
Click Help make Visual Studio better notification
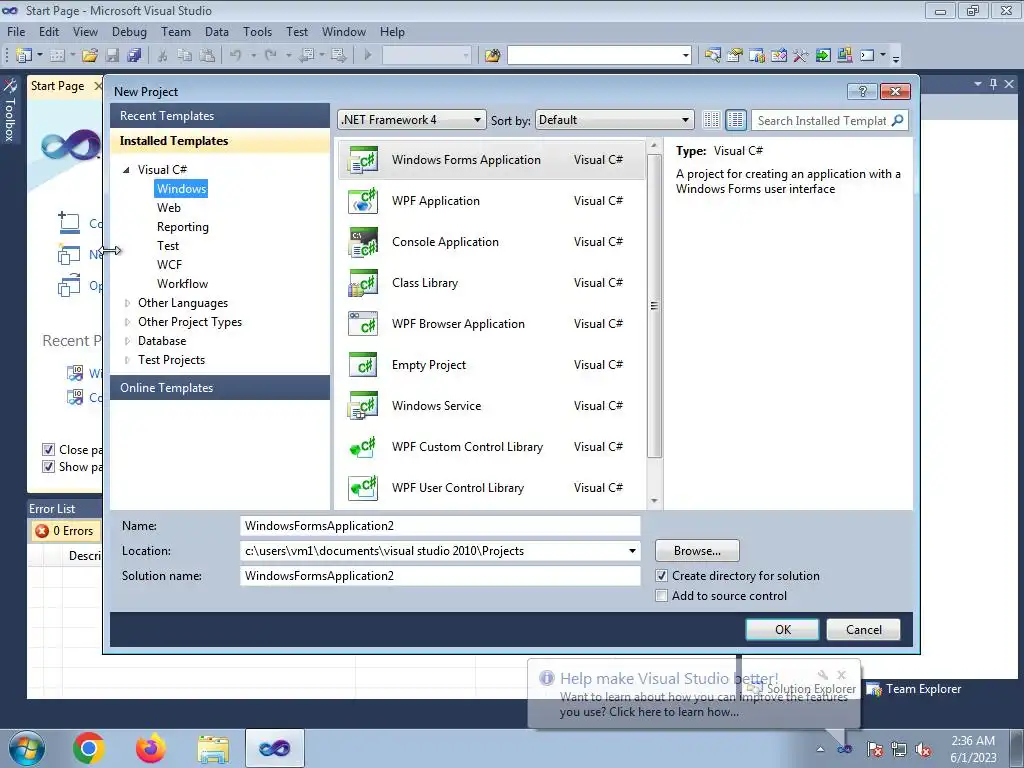point(694,694)
